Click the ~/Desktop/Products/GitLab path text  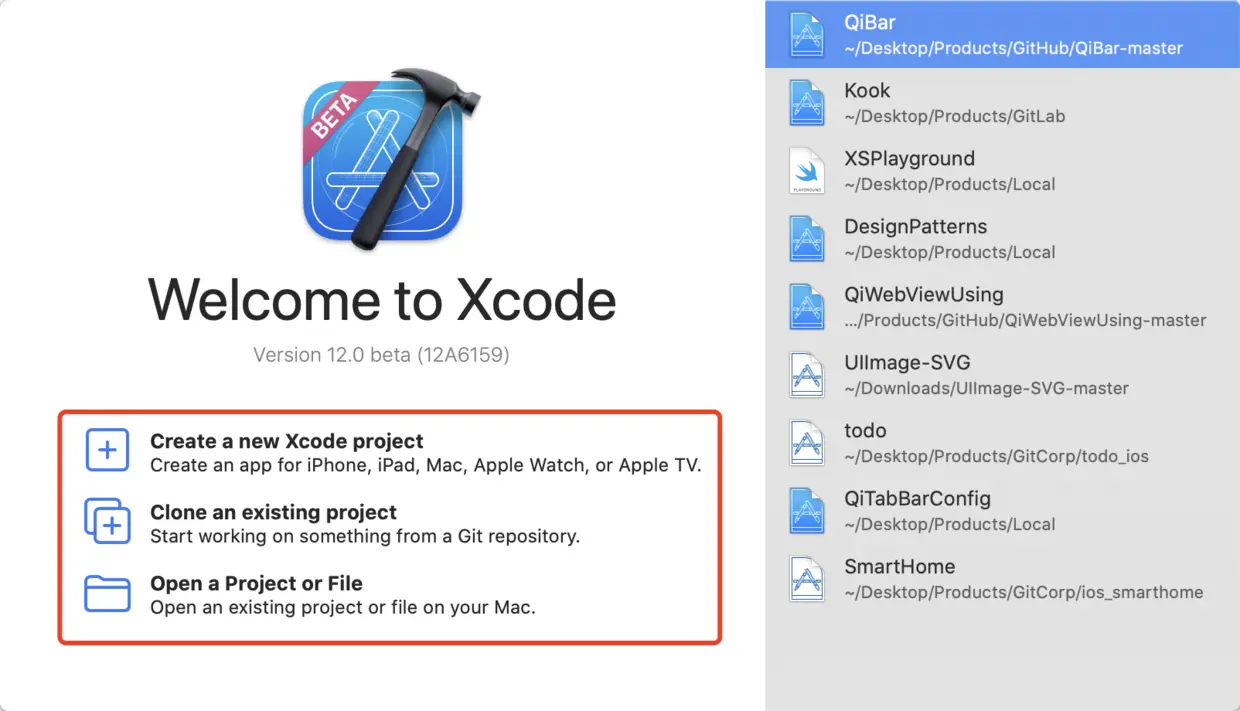(955, 116)
